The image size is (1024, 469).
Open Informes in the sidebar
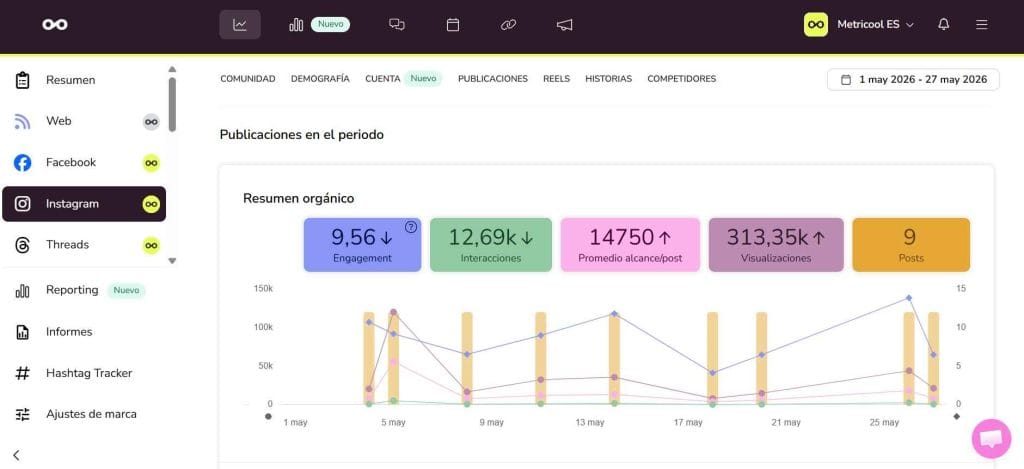[x=84, y=332]
